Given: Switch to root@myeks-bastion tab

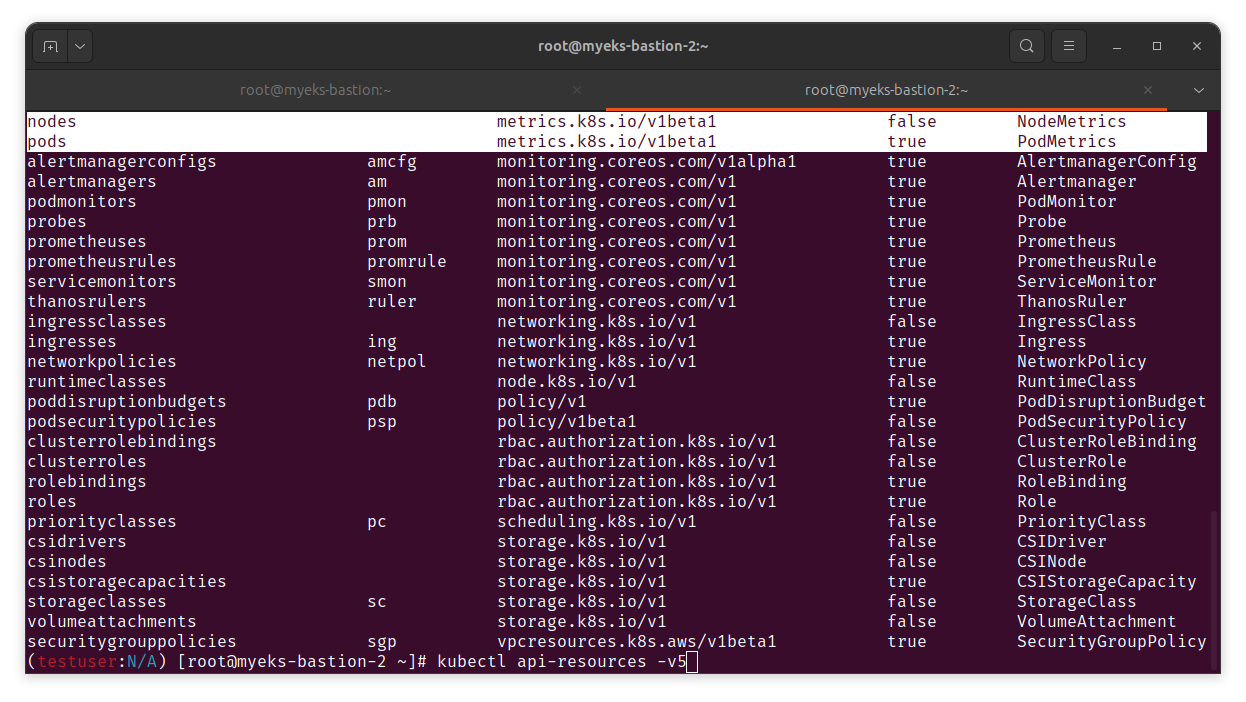Looking at the screenshot, I should coord(315,90).
